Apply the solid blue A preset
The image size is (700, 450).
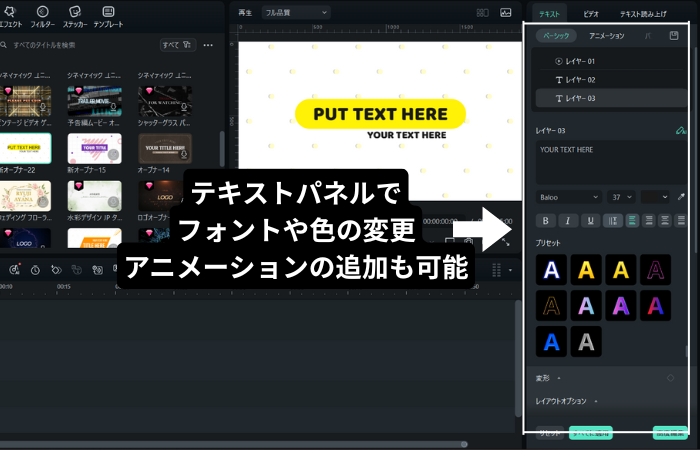(551, 342)
